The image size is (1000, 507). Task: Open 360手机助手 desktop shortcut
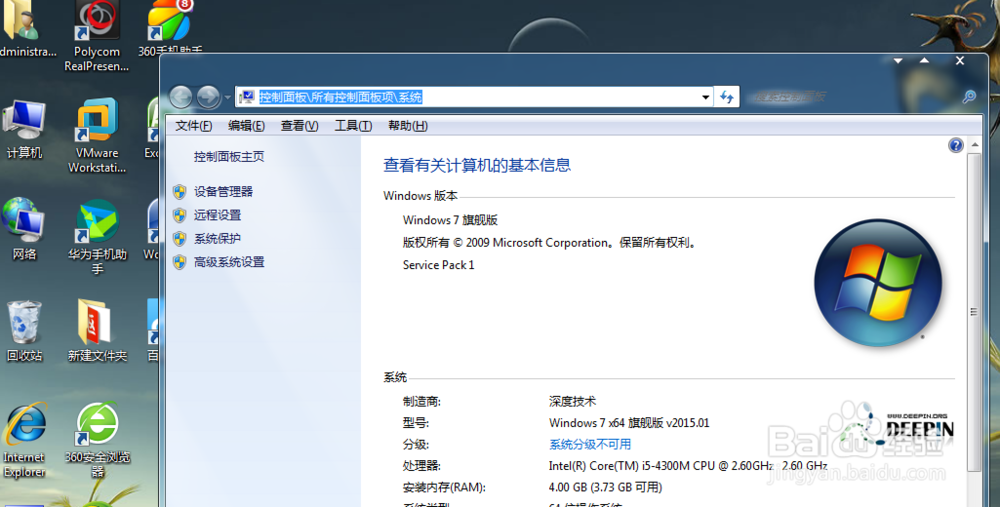(x=170, y=29)
